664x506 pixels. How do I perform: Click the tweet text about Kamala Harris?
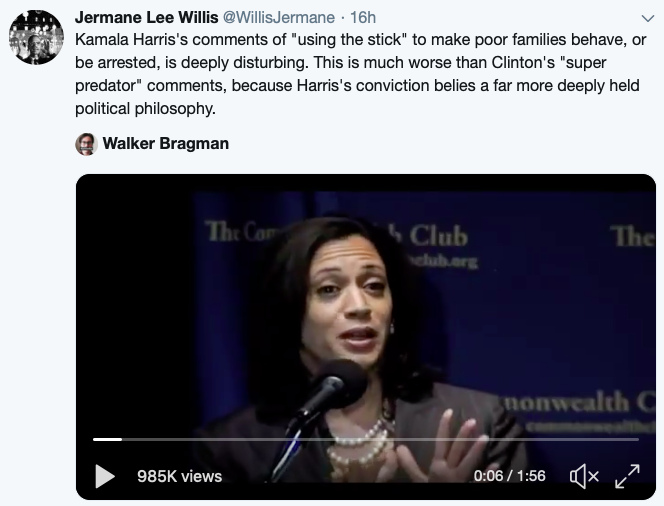(x=361, y=74)
